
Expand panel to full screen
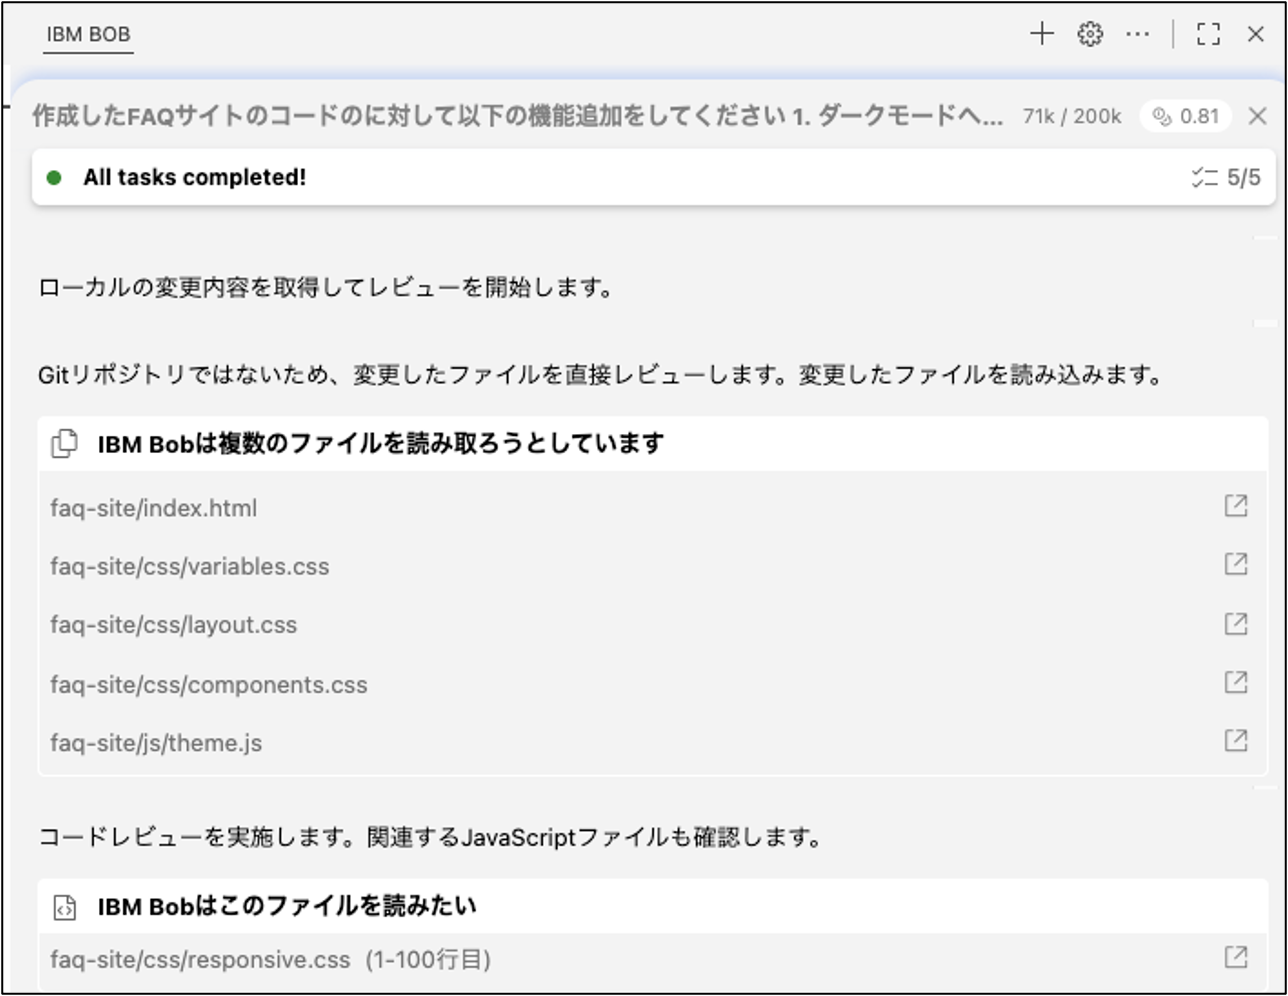[x=1209, y=34]
